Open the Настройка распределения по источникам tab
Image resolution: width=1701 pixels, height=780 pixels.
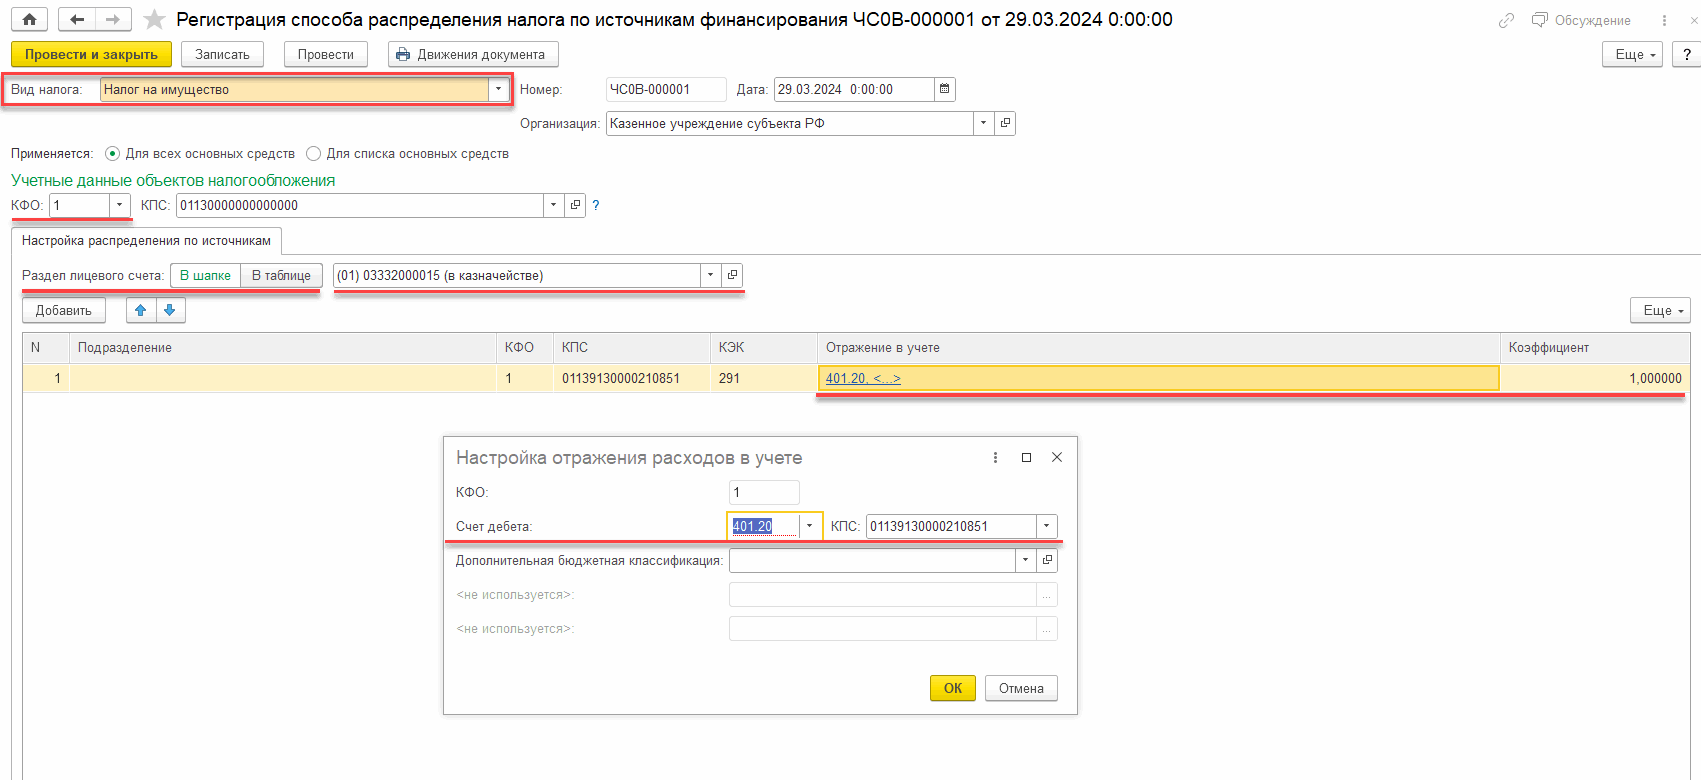(146, 241)
